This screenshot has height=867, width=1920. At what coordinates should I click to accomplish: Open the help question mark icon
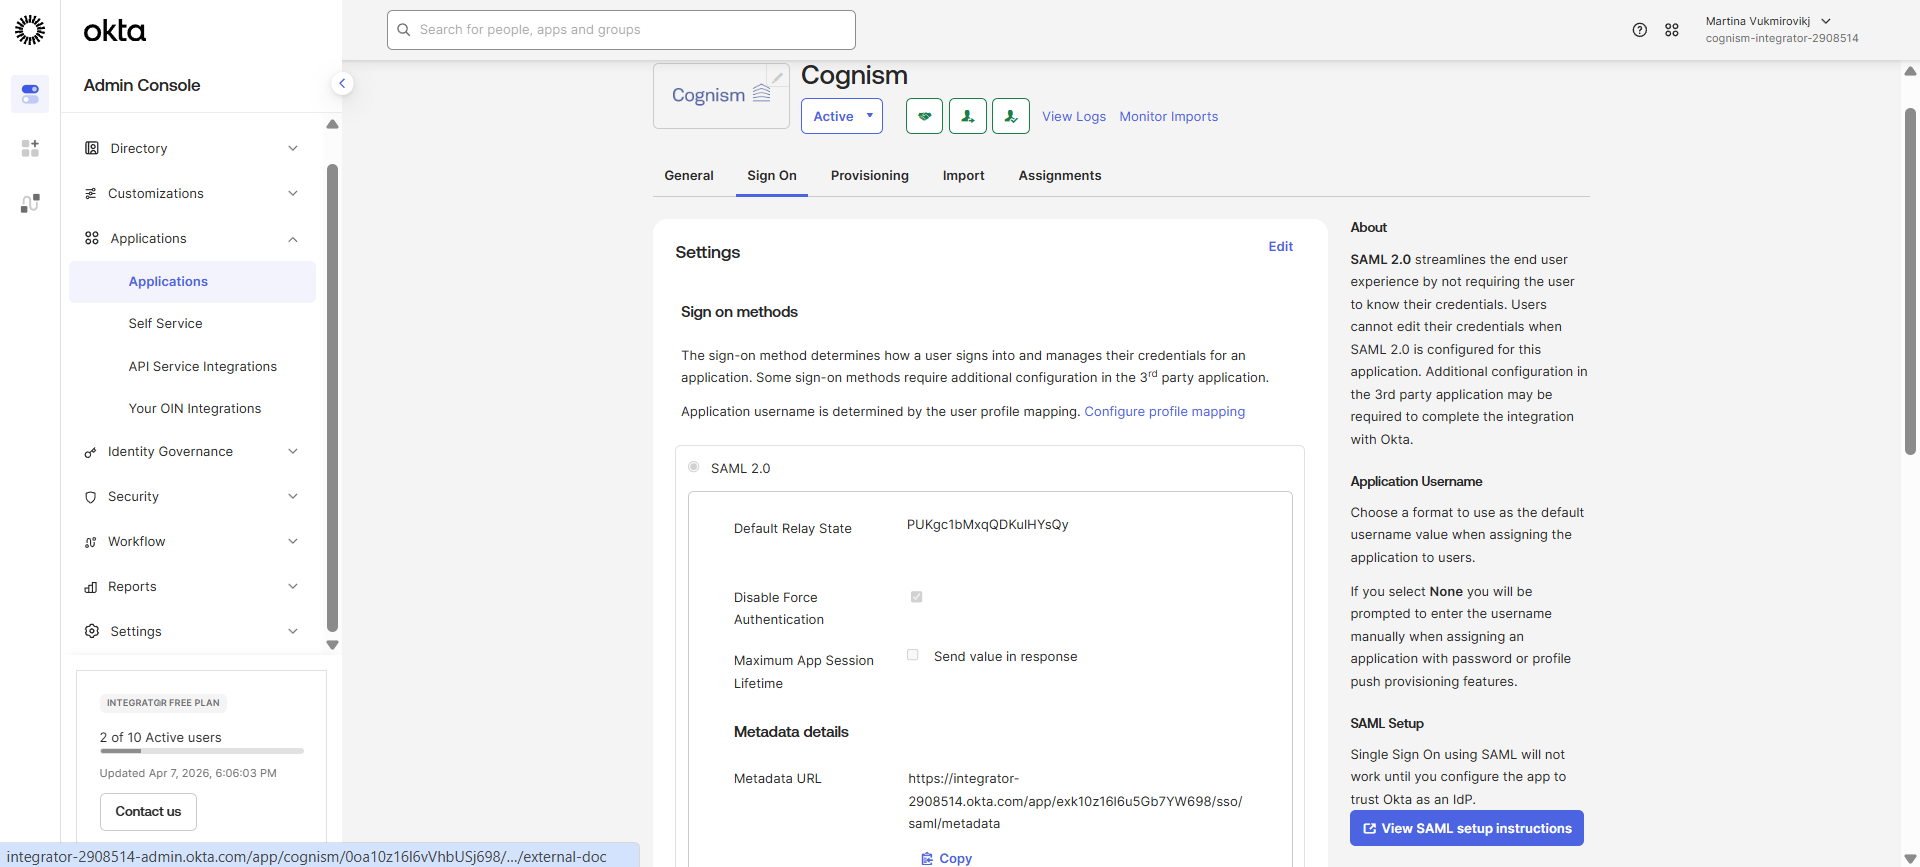click(1639, 30)
